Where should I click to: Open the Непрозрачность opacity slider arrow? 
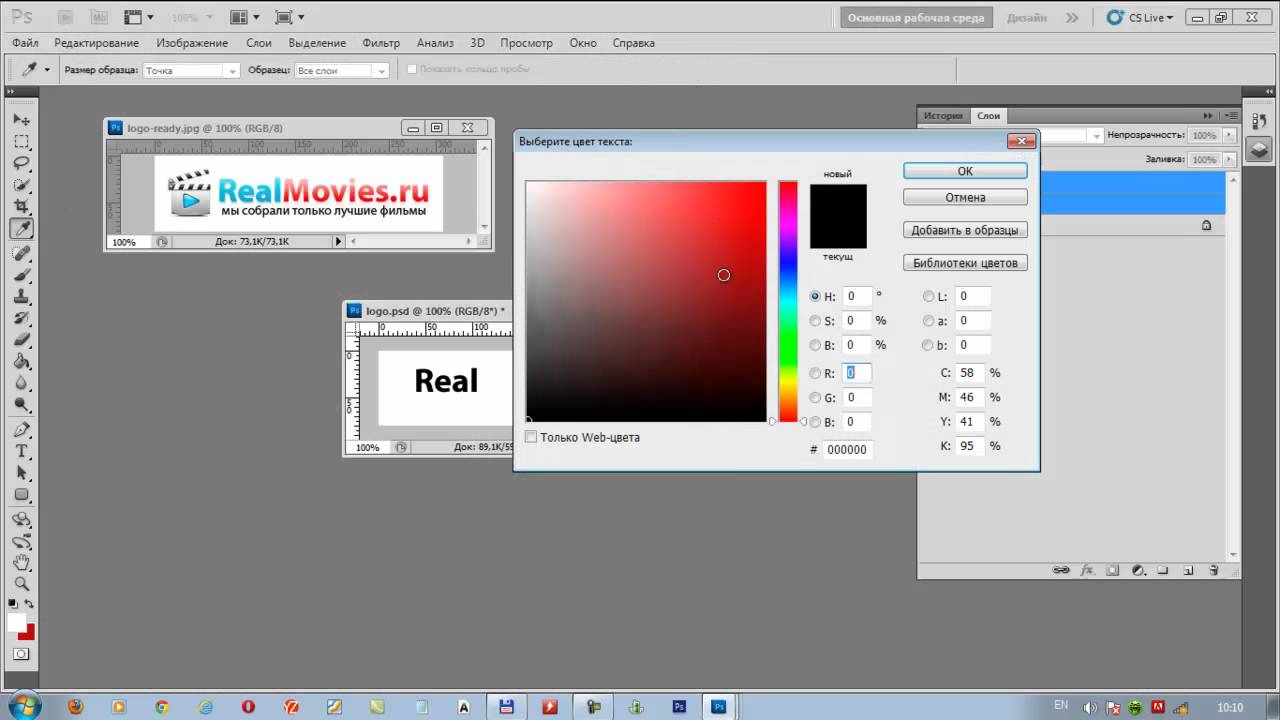click(1230, 135)
